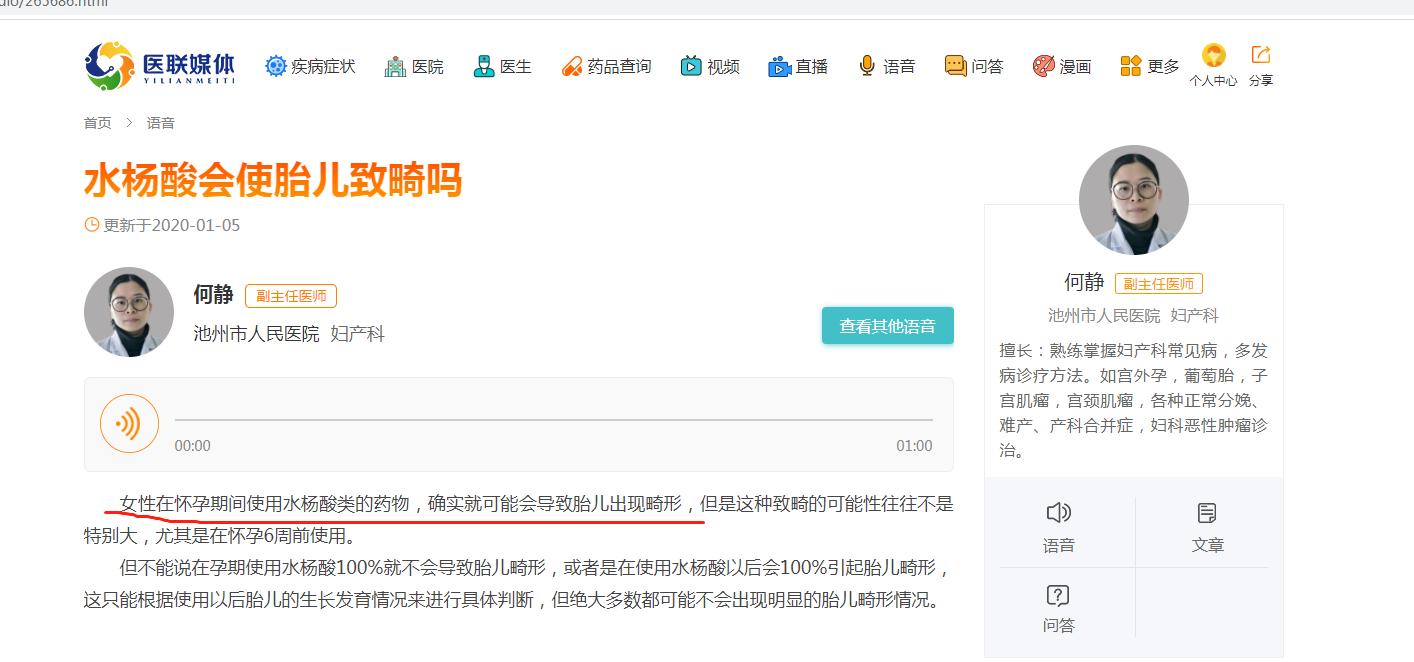Screen dimensions: 1414x662
Task: Open the 疾病症状 (disease symptoms) section
Action: click(310, 65)
